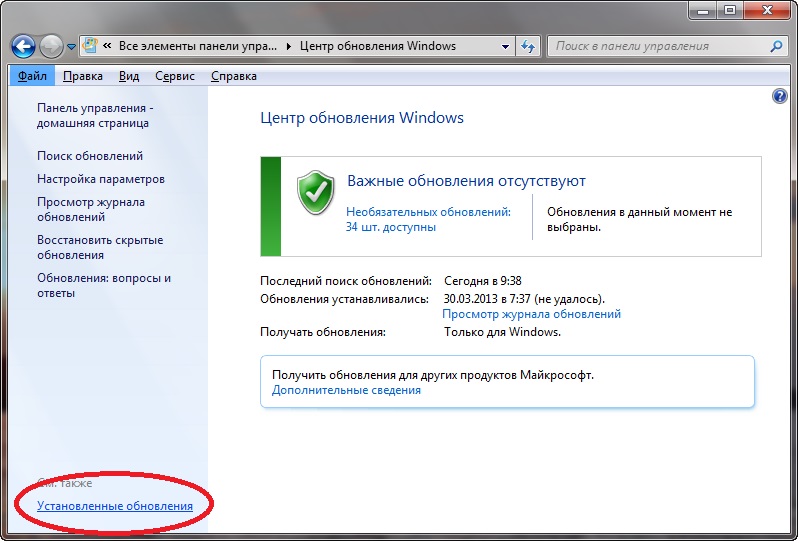Open the Сервис menu
This screenshot has width=800, height=543.
pyautogui.click(x=175, y=76)
